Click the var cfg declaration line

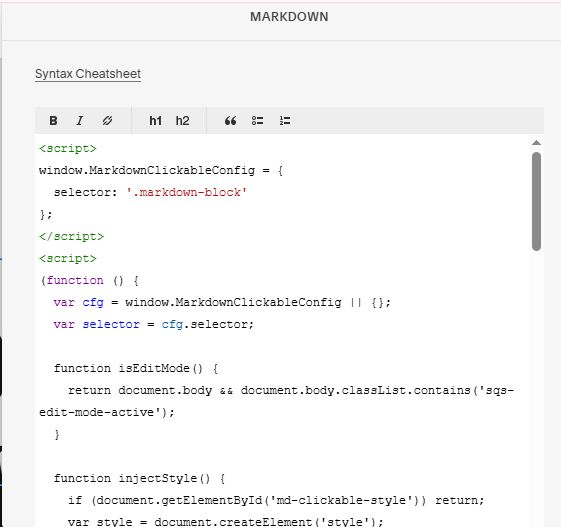(222, 303)
